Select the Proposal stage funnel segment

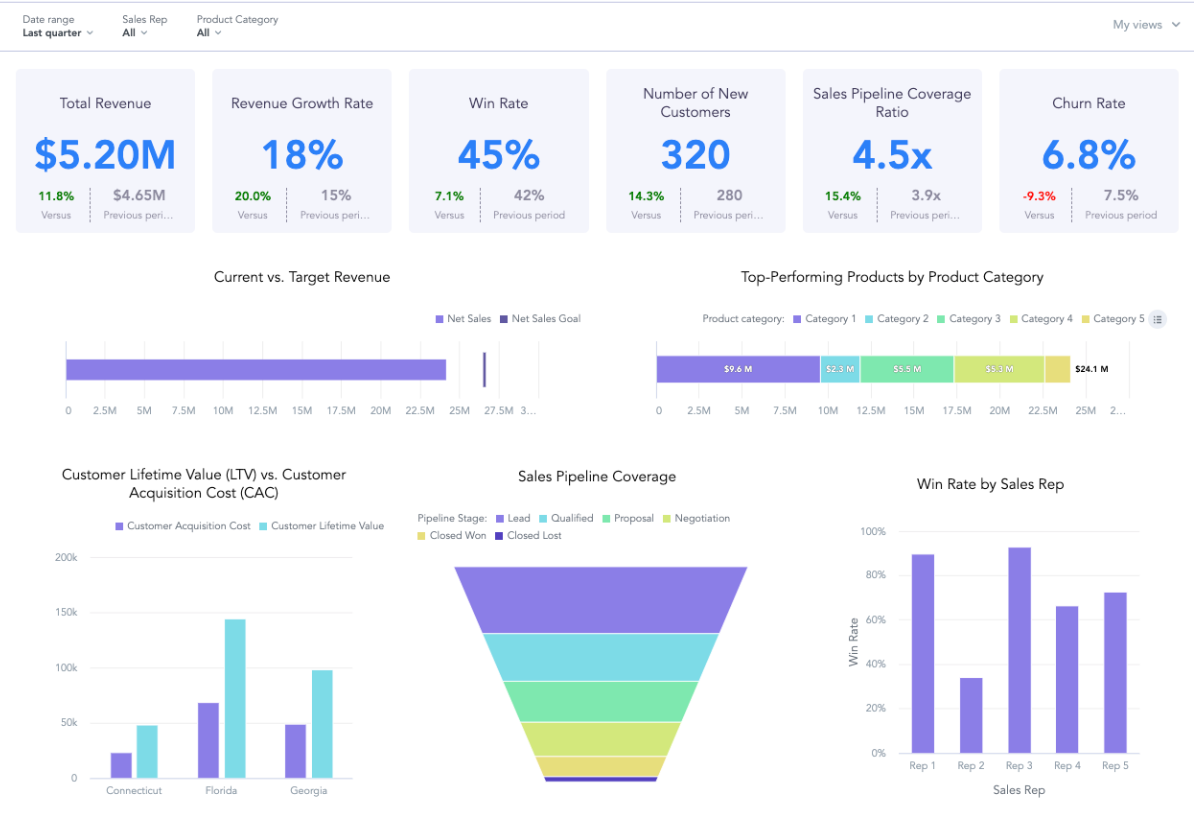600,701
